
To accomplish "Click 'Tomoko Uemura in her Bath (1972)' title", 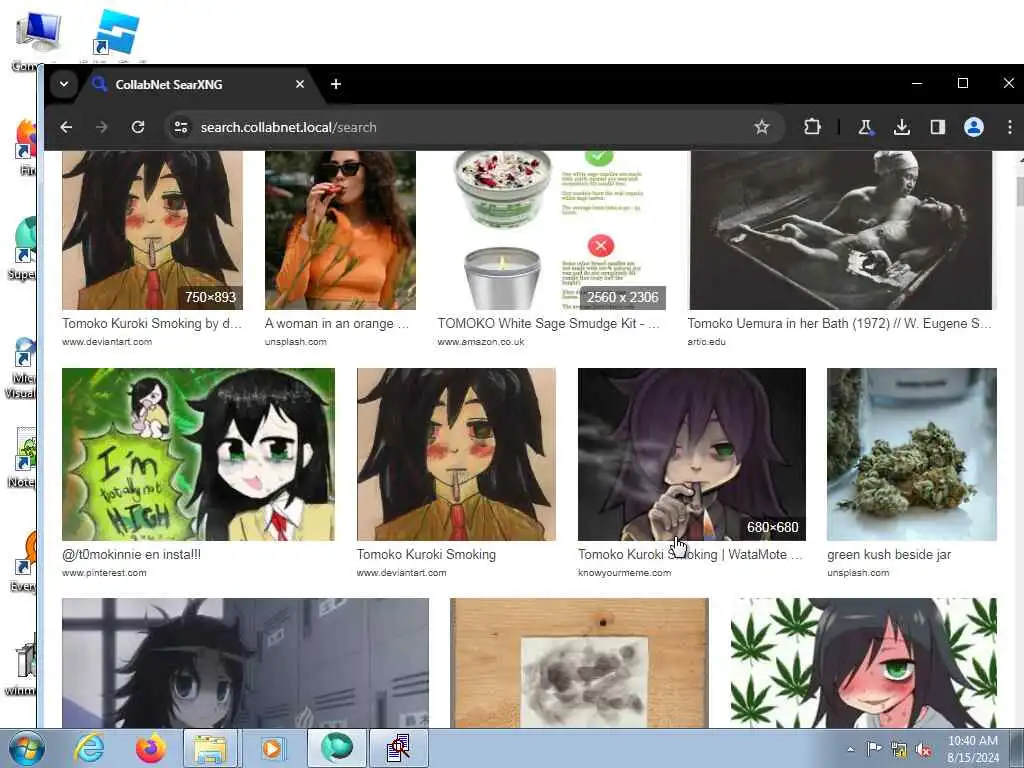I will coord(840,323).
